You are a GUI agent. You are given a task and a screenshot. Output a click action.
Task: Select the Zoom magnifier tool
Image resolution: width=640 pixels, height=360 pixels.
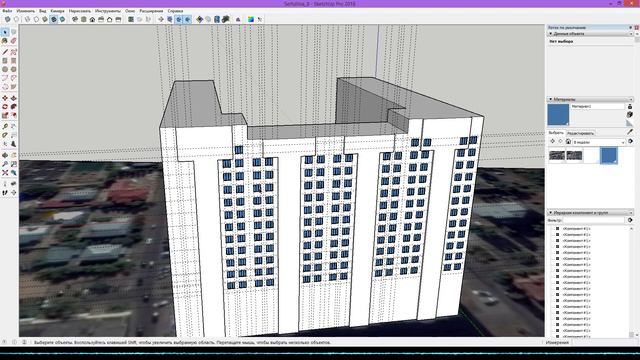coord(5,164)
